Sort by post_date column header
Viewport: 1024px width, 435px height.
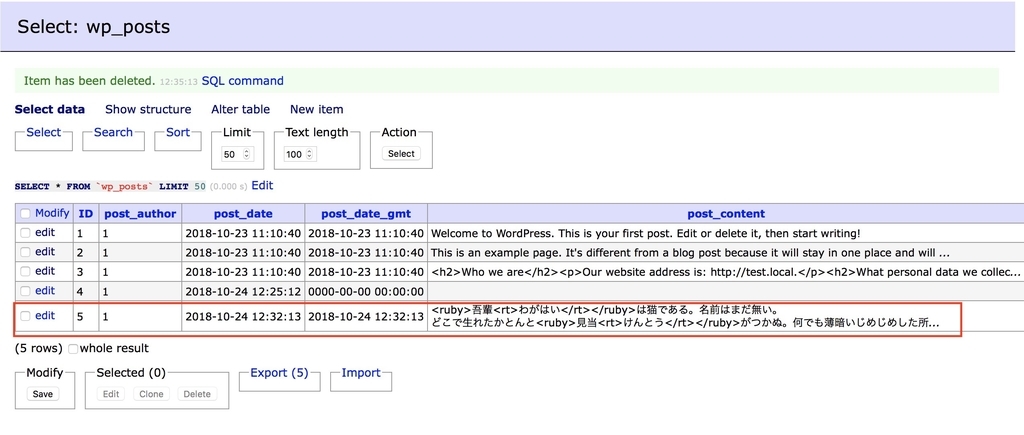pyautogui.click(x=243, y=214)
